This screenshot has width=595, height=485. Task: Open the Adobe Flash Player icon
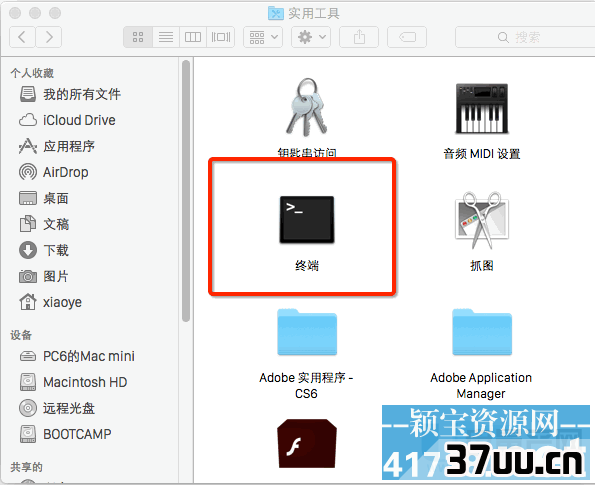[307, 443]
